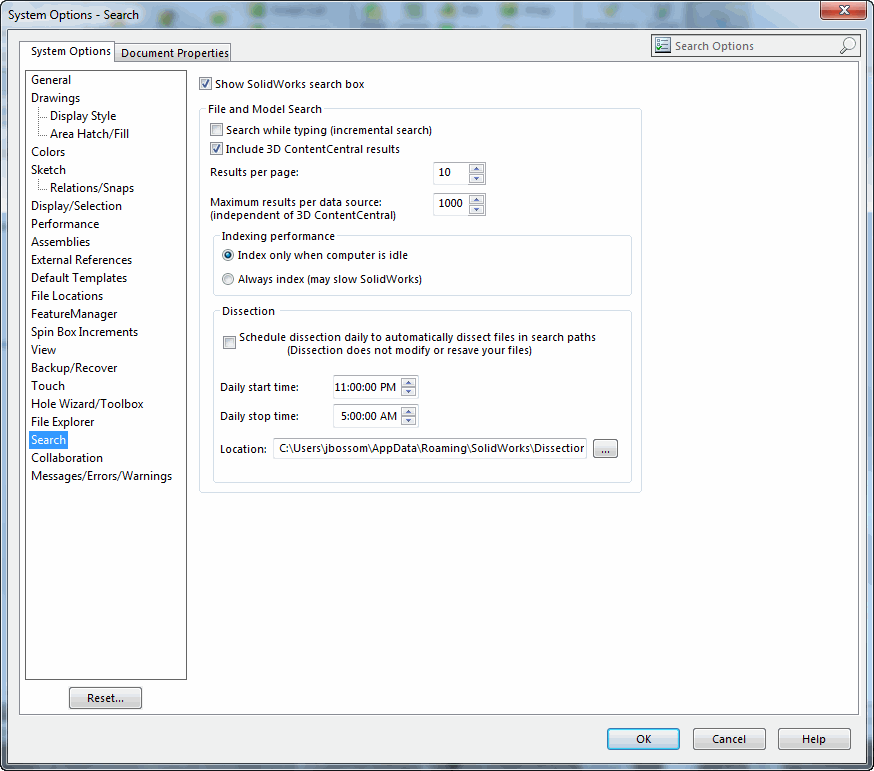Increase Daily start time spinner
The width and height of the screenshot is (874, 771).
409,382
